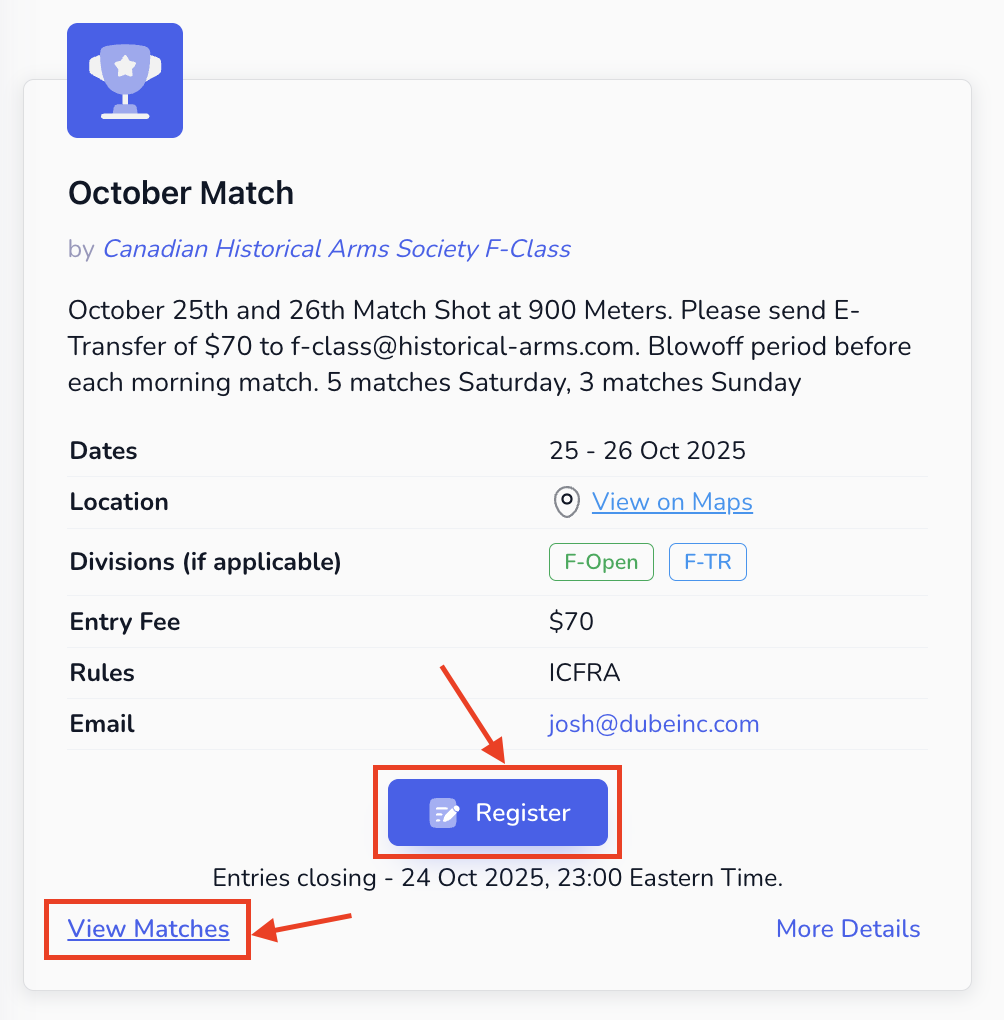
Task: Click the map pin location icon
Action: 567,502
